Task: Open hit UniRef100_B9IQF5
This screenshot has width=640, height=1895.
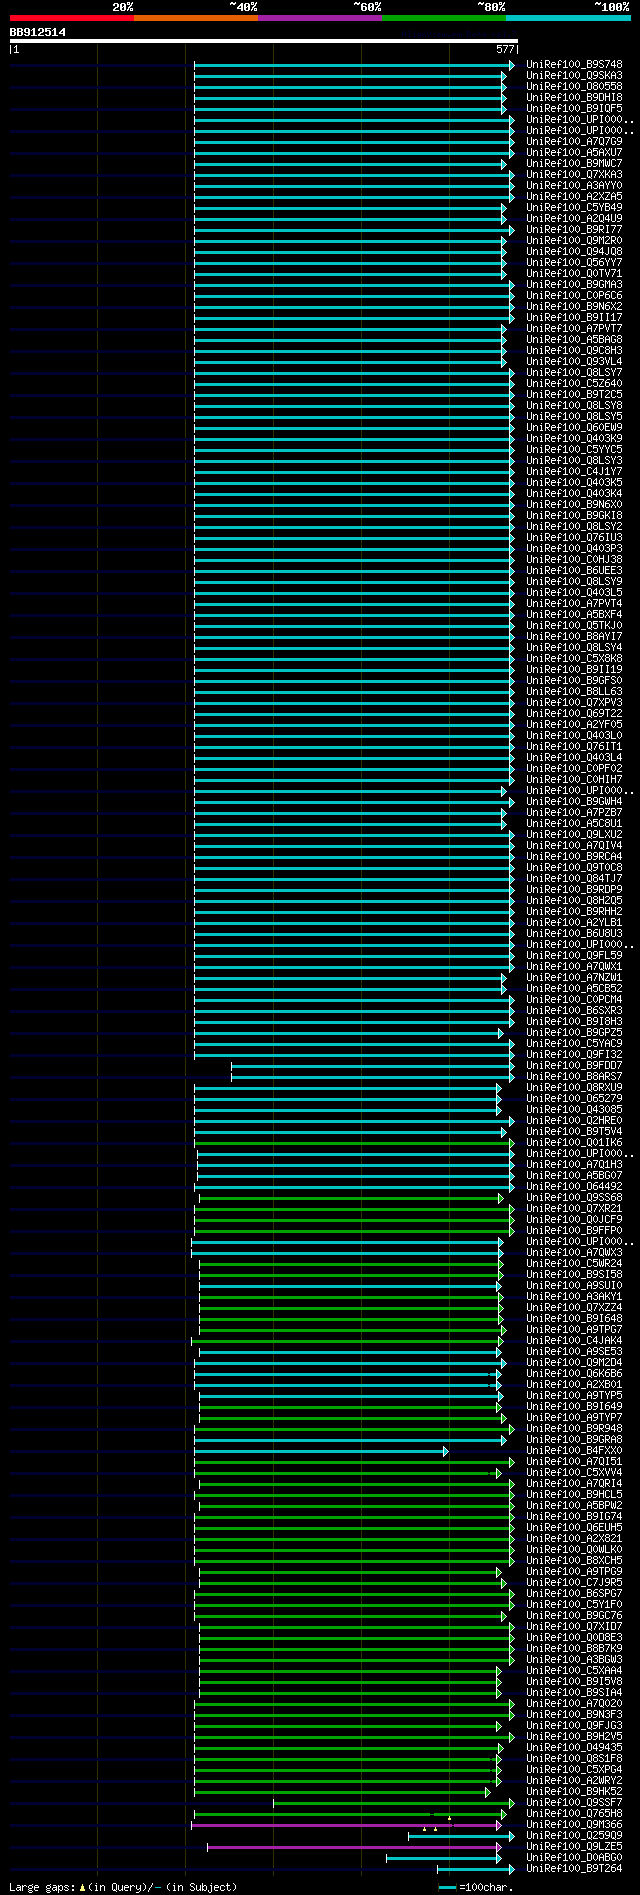Action: [x=574, y=109]
